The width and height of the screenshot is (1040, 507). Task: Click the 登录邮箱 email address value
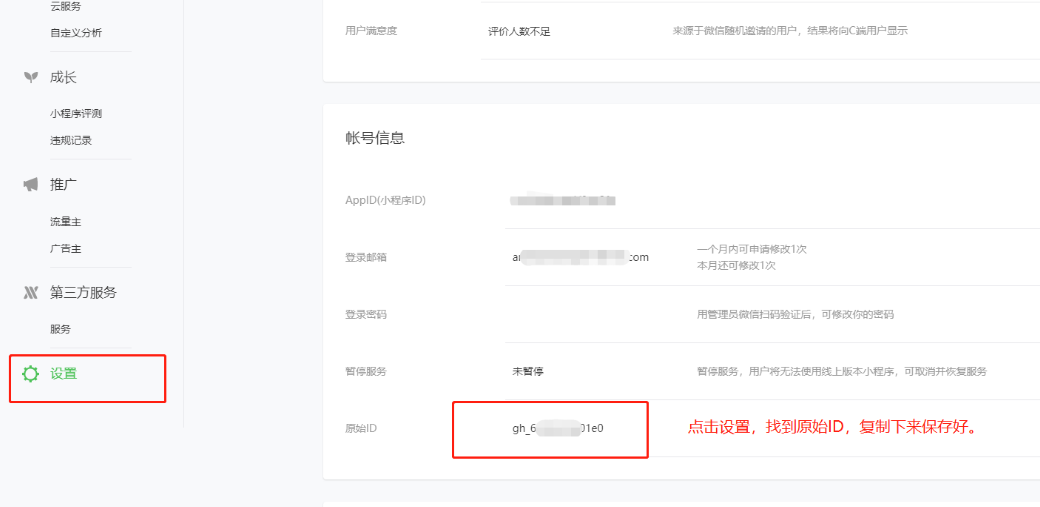click(x=580, y=257)
